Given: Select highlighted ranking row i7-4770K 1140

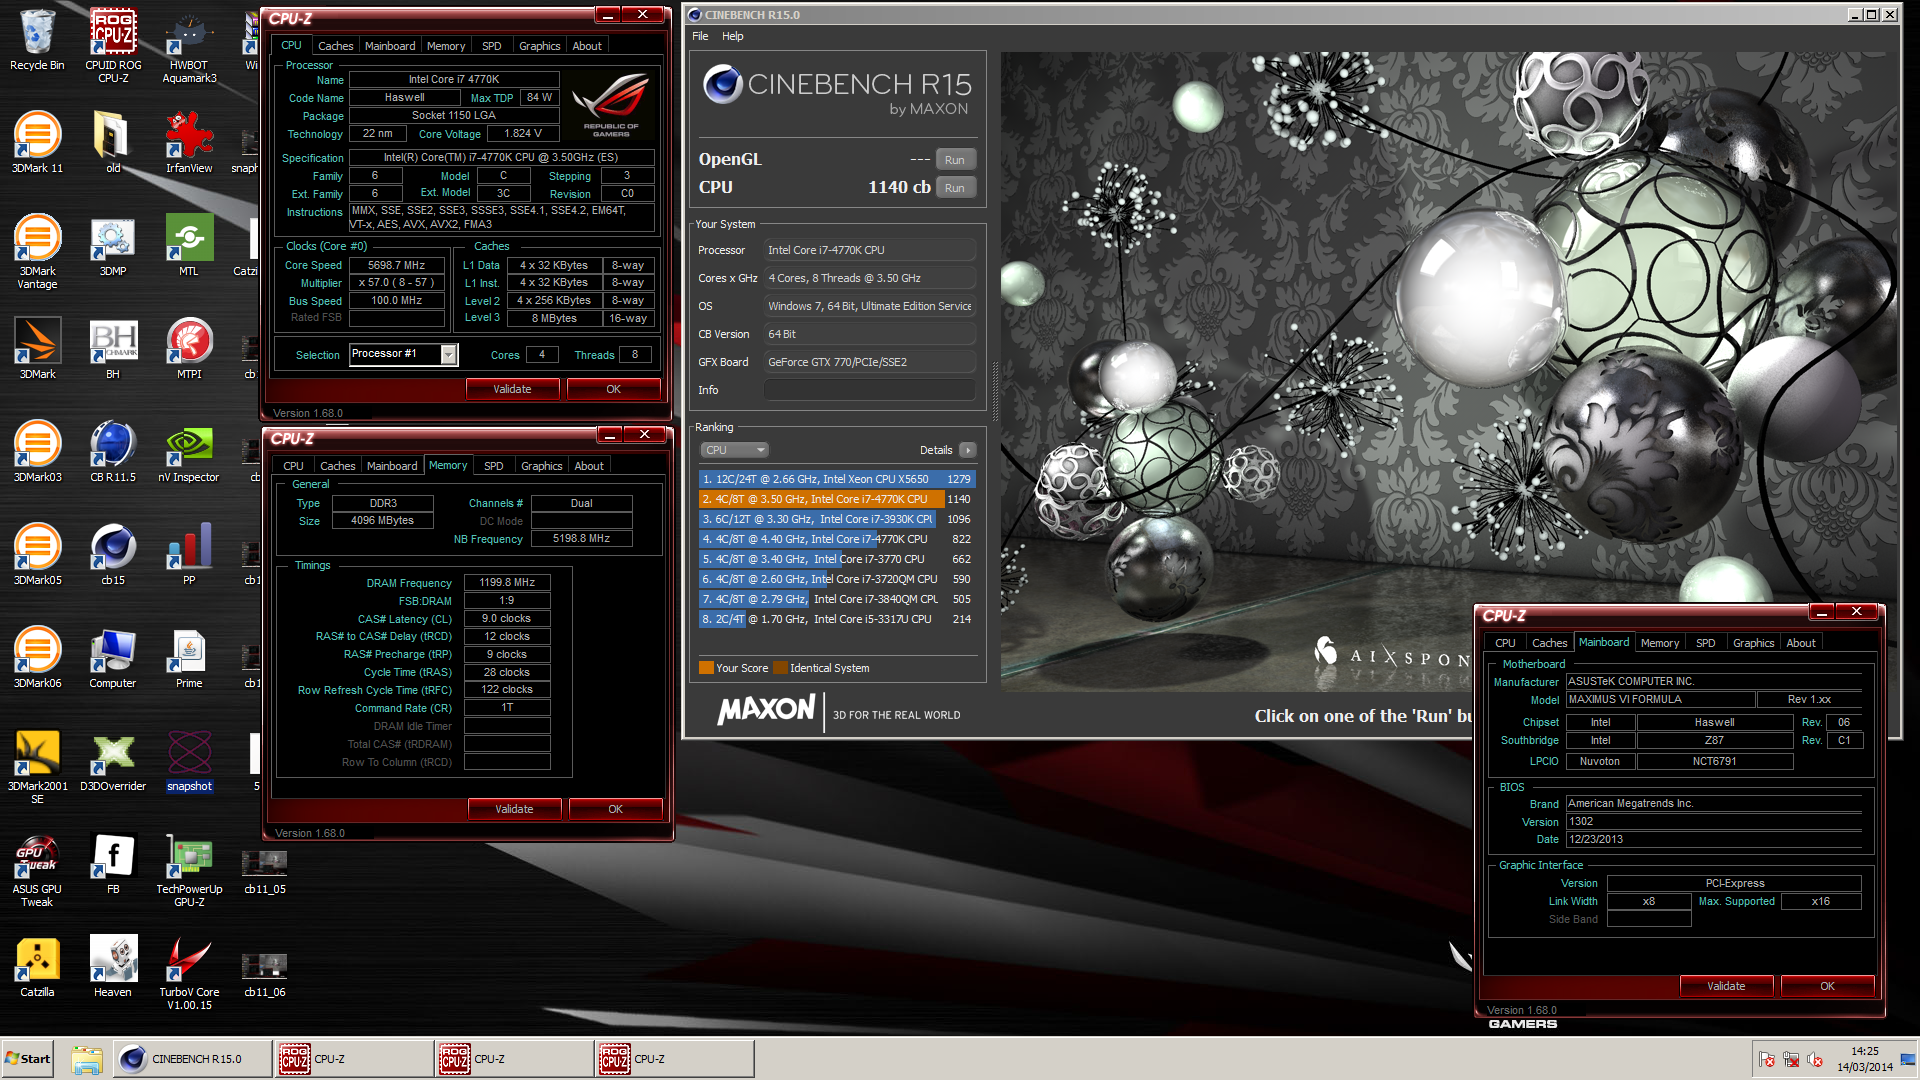Looking at the screenshot, I should coord(836,499).
